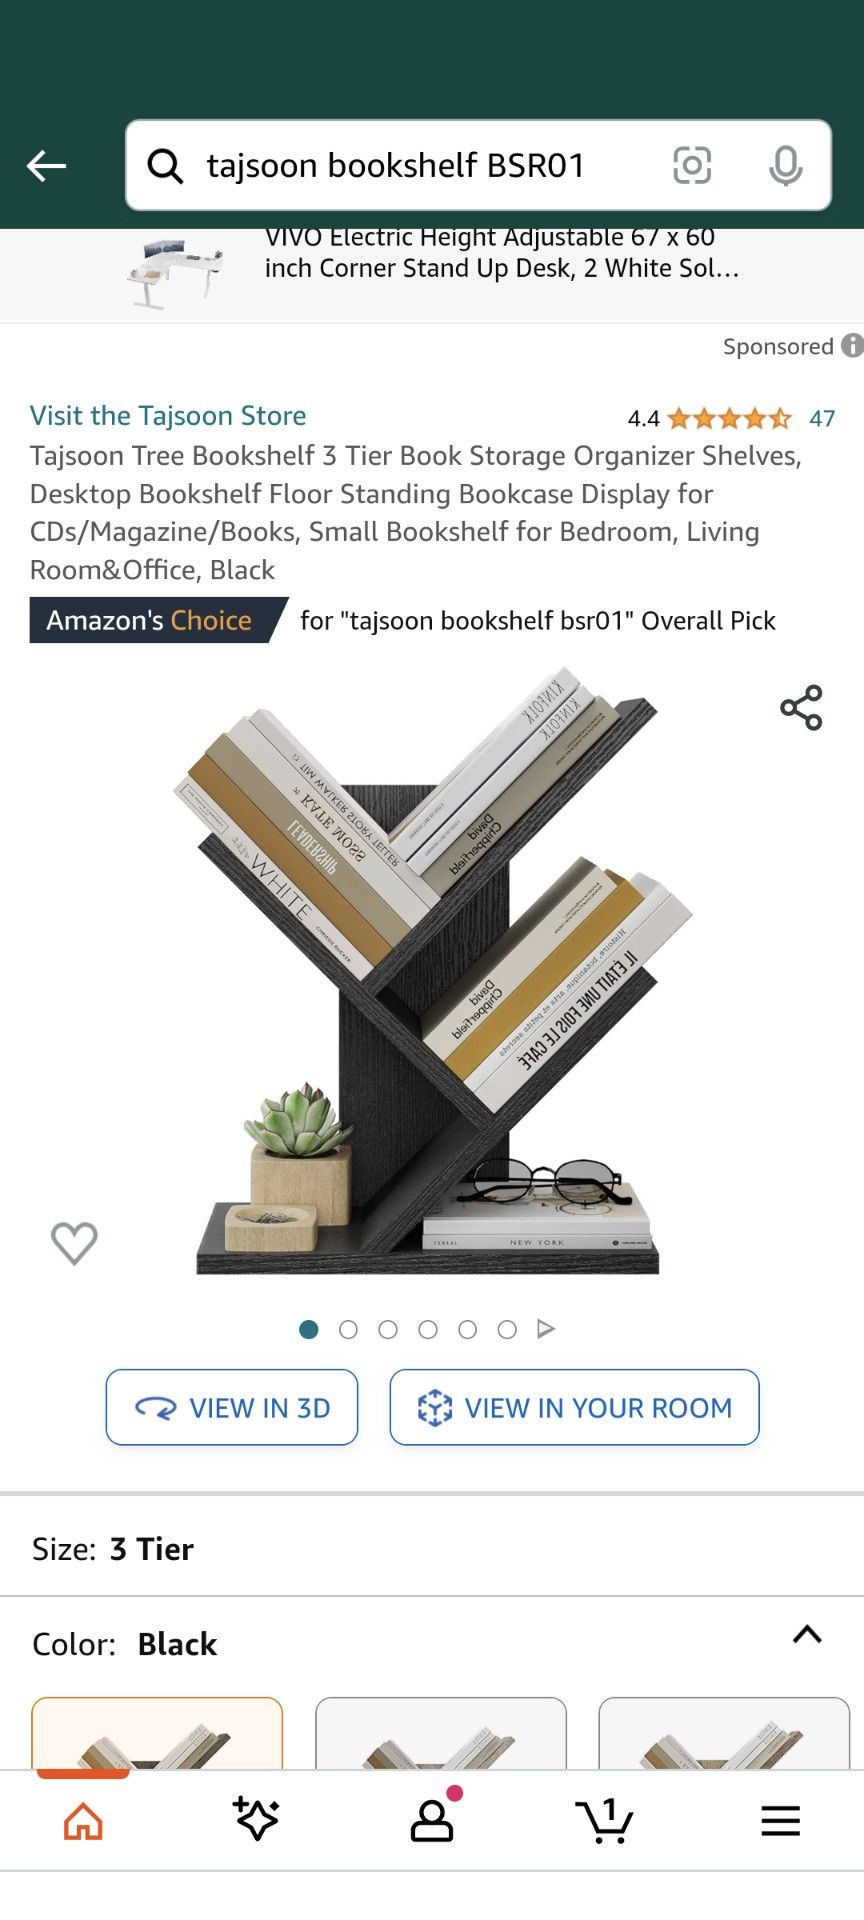This screenshot has height=1920, width=864.
Task: Collapse the Color section chevron
Action: point(807,1635)
